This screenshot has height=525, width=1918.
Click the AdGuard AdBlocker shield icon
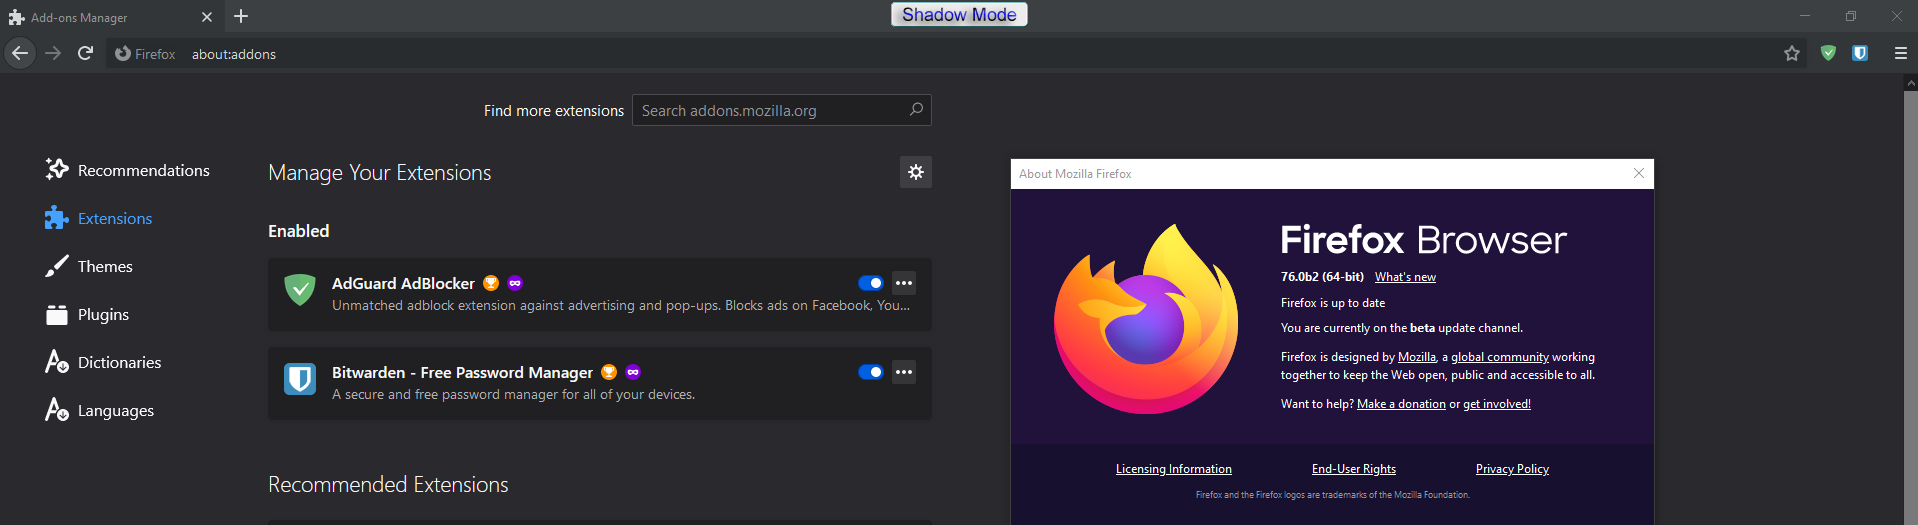coord(300,290)
